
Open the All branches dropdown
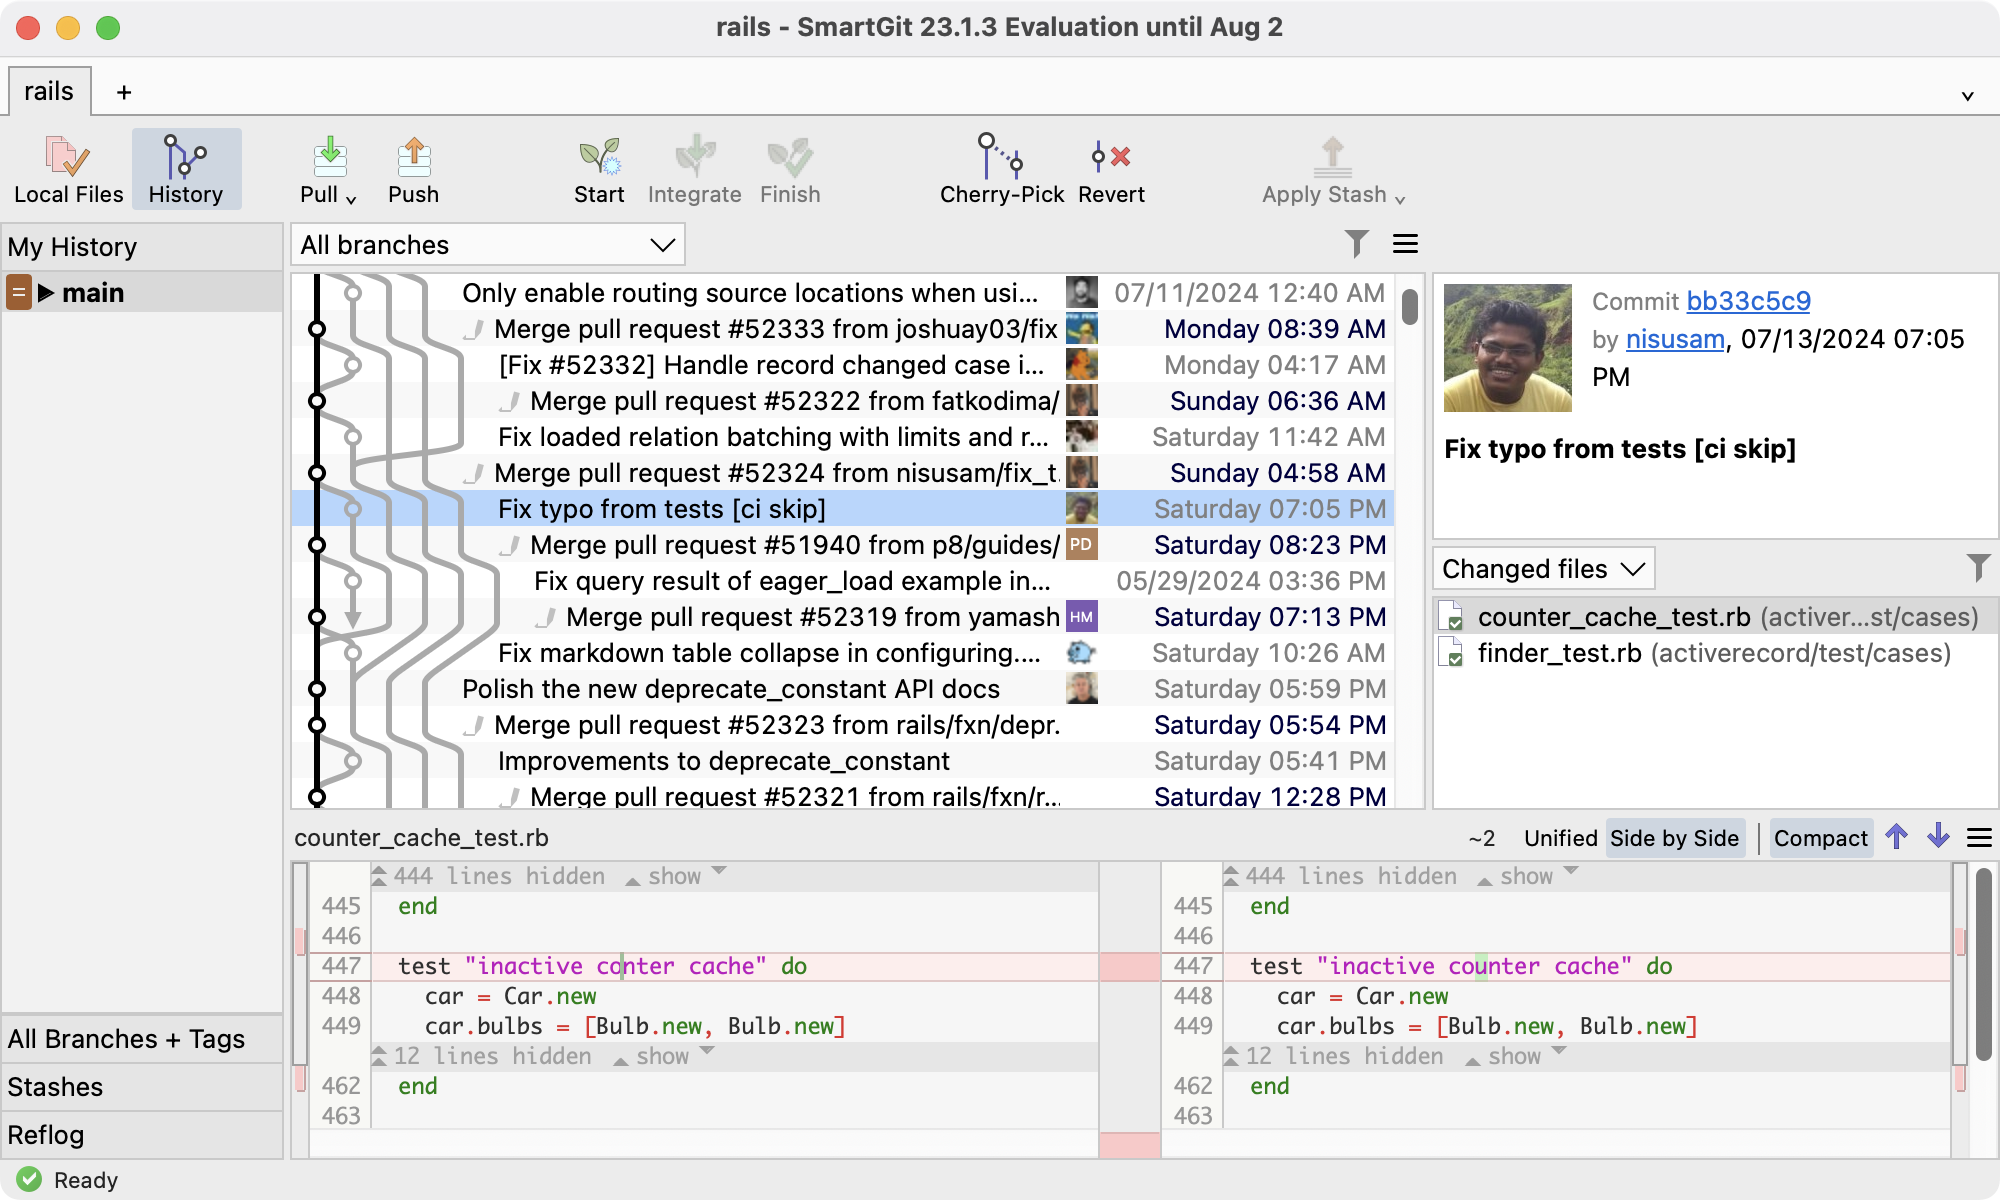(487, 245)
